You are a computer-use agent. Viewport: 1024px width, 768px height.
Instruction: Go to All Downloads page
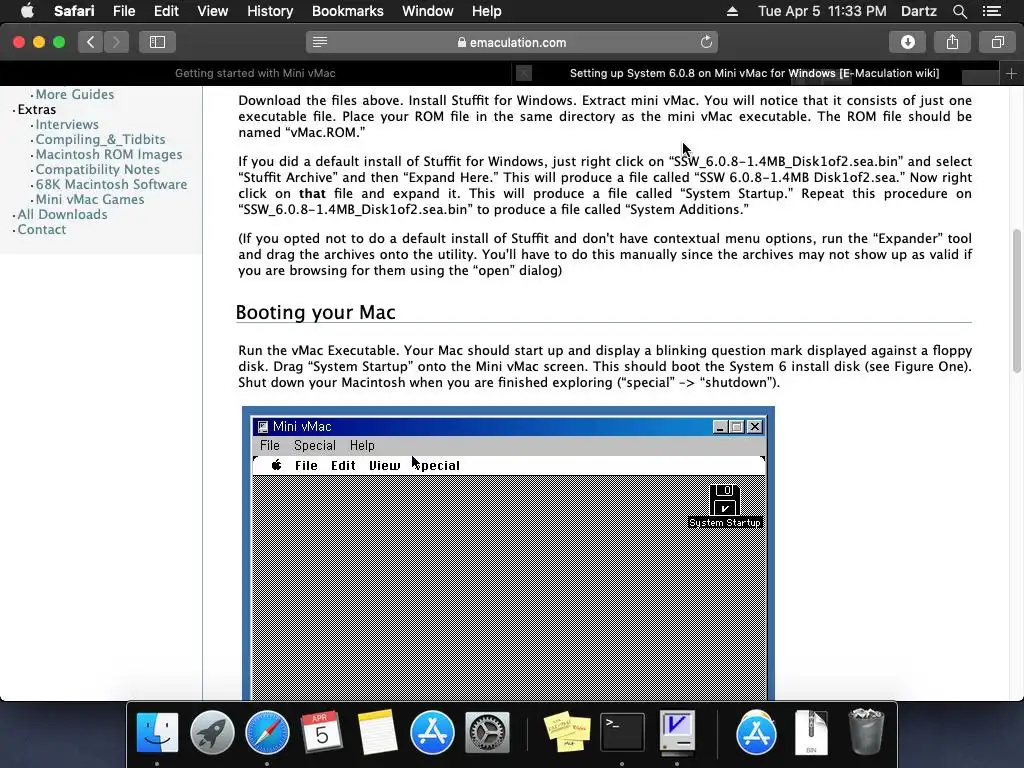[62, 214]
